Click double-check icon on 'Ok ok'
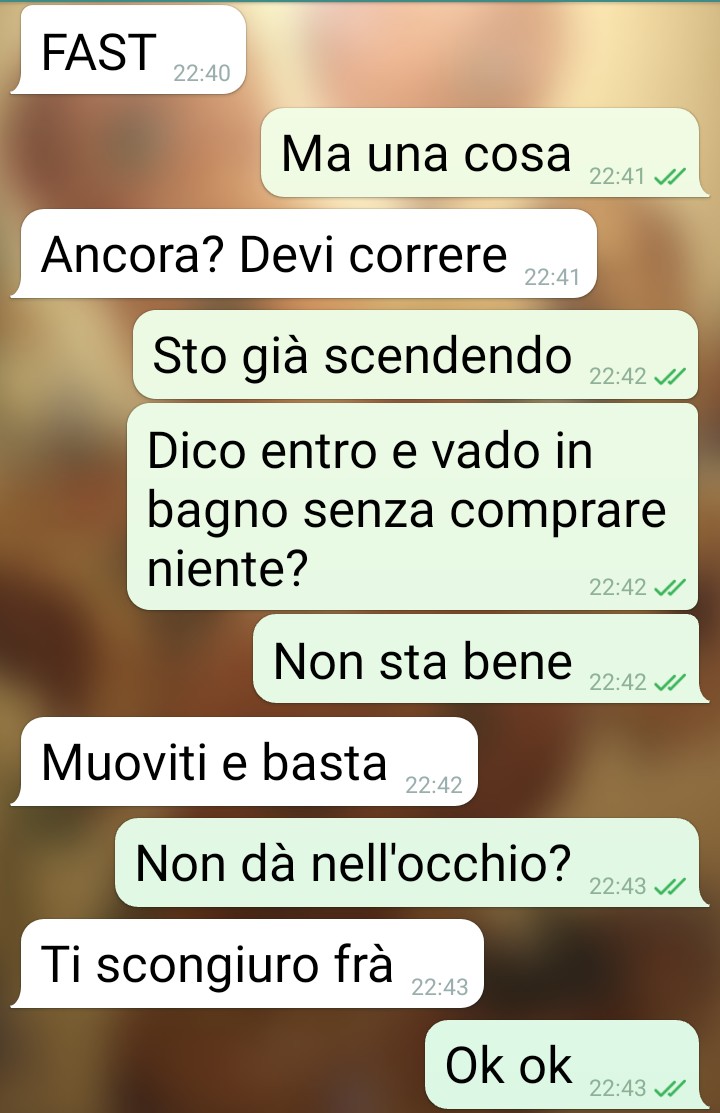The height and width of the screenshot is (1113, 720). point(669,1087)
